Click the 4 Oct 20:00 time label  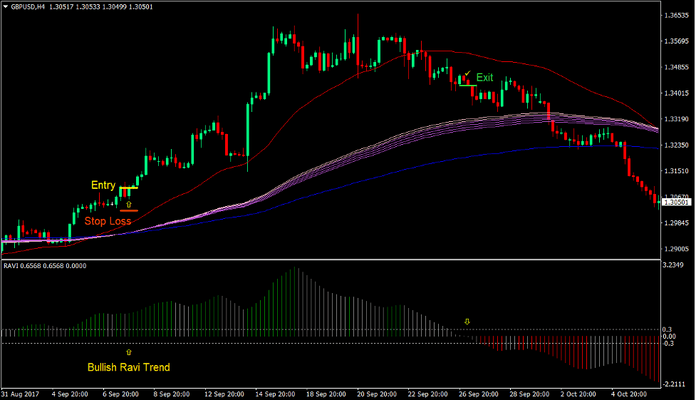click(x=629, y=394)
